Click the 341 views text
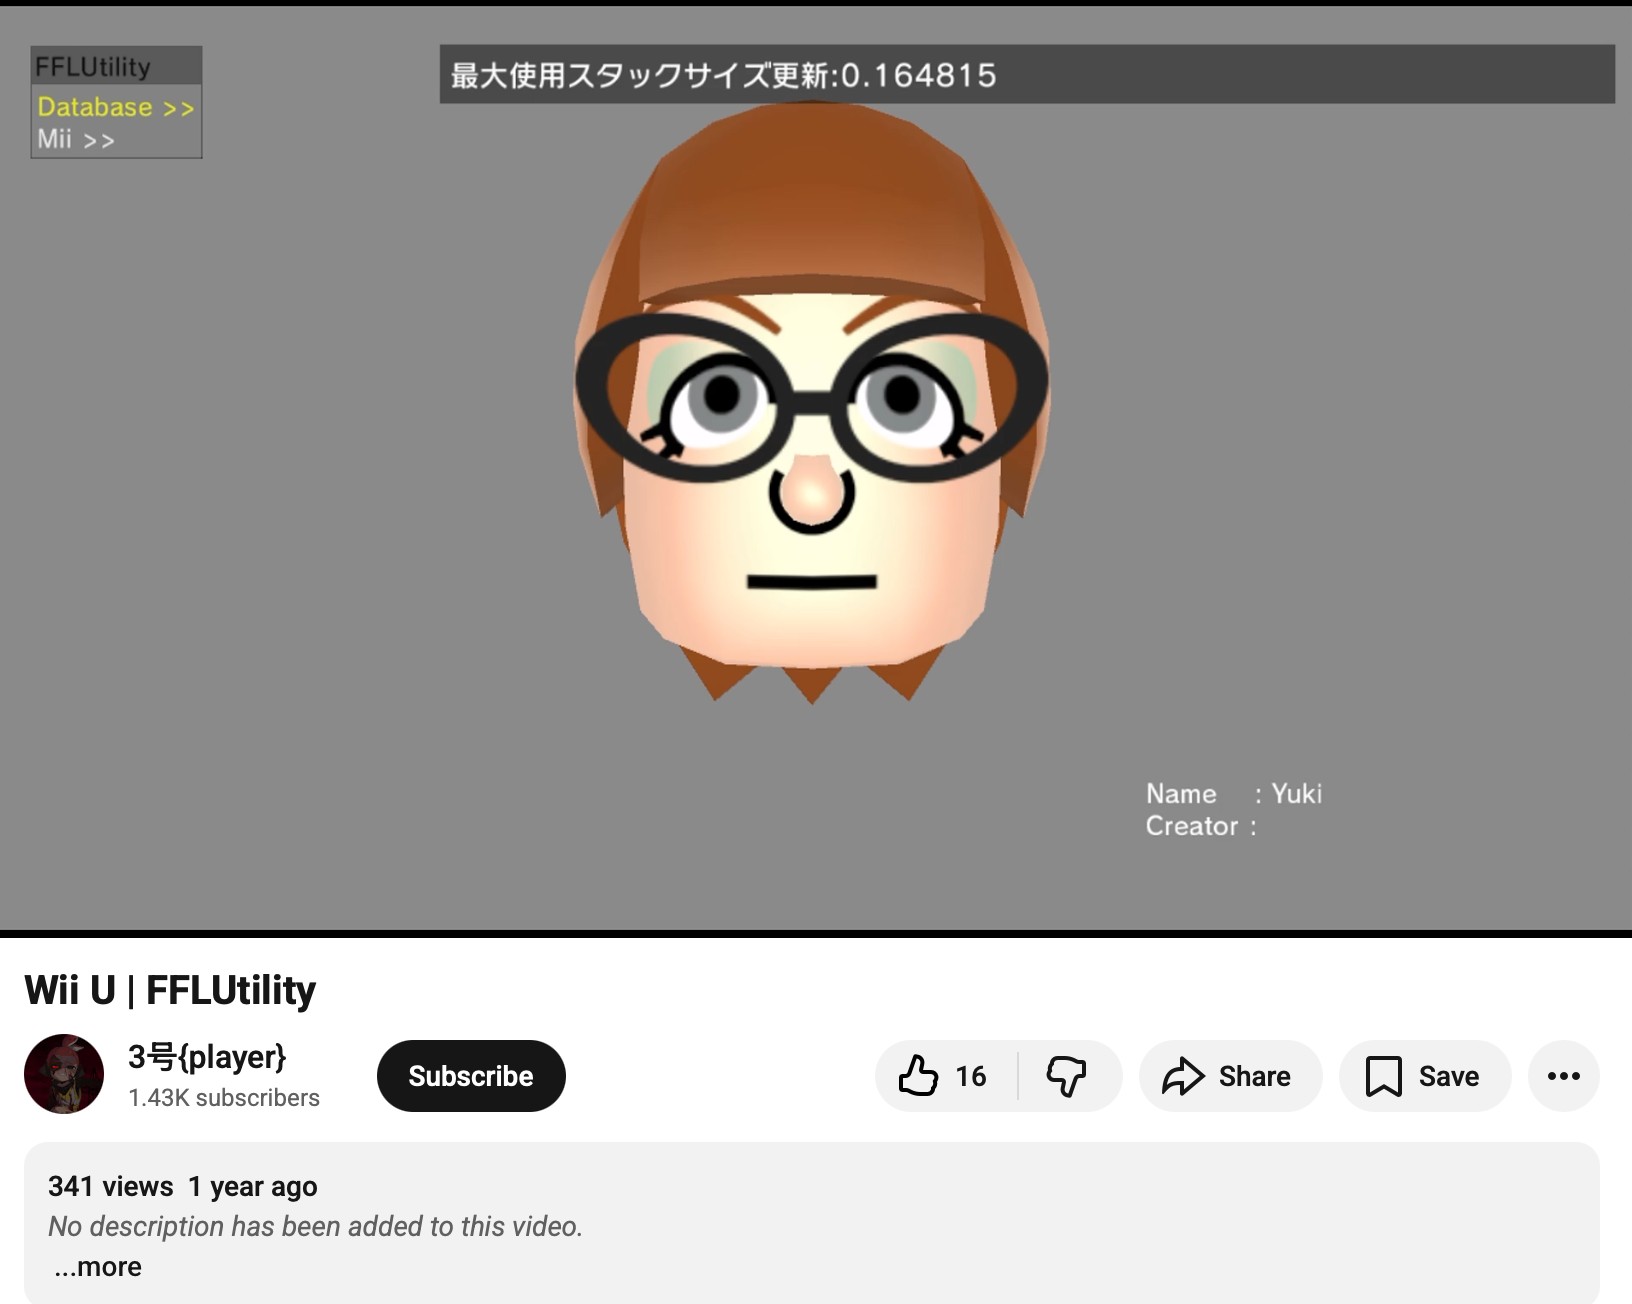This screenshot has height=1304, width=1632. tap(110, 1186)
